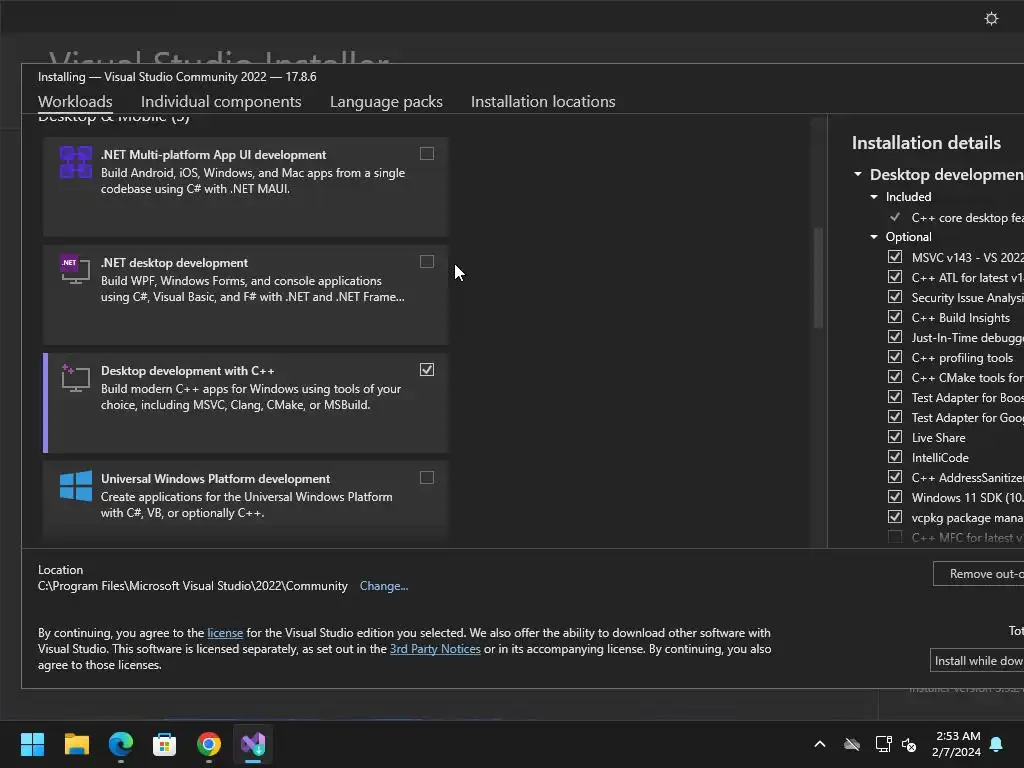Click the install location path text
This screenshot has height=768, width=1024.
coord(193,586)
